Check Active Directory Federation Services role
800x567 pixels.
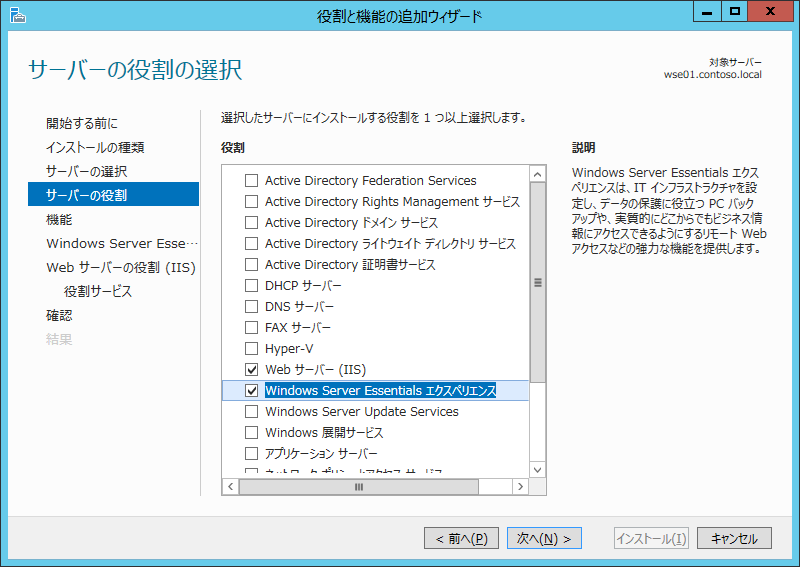(x=251, y=181)
